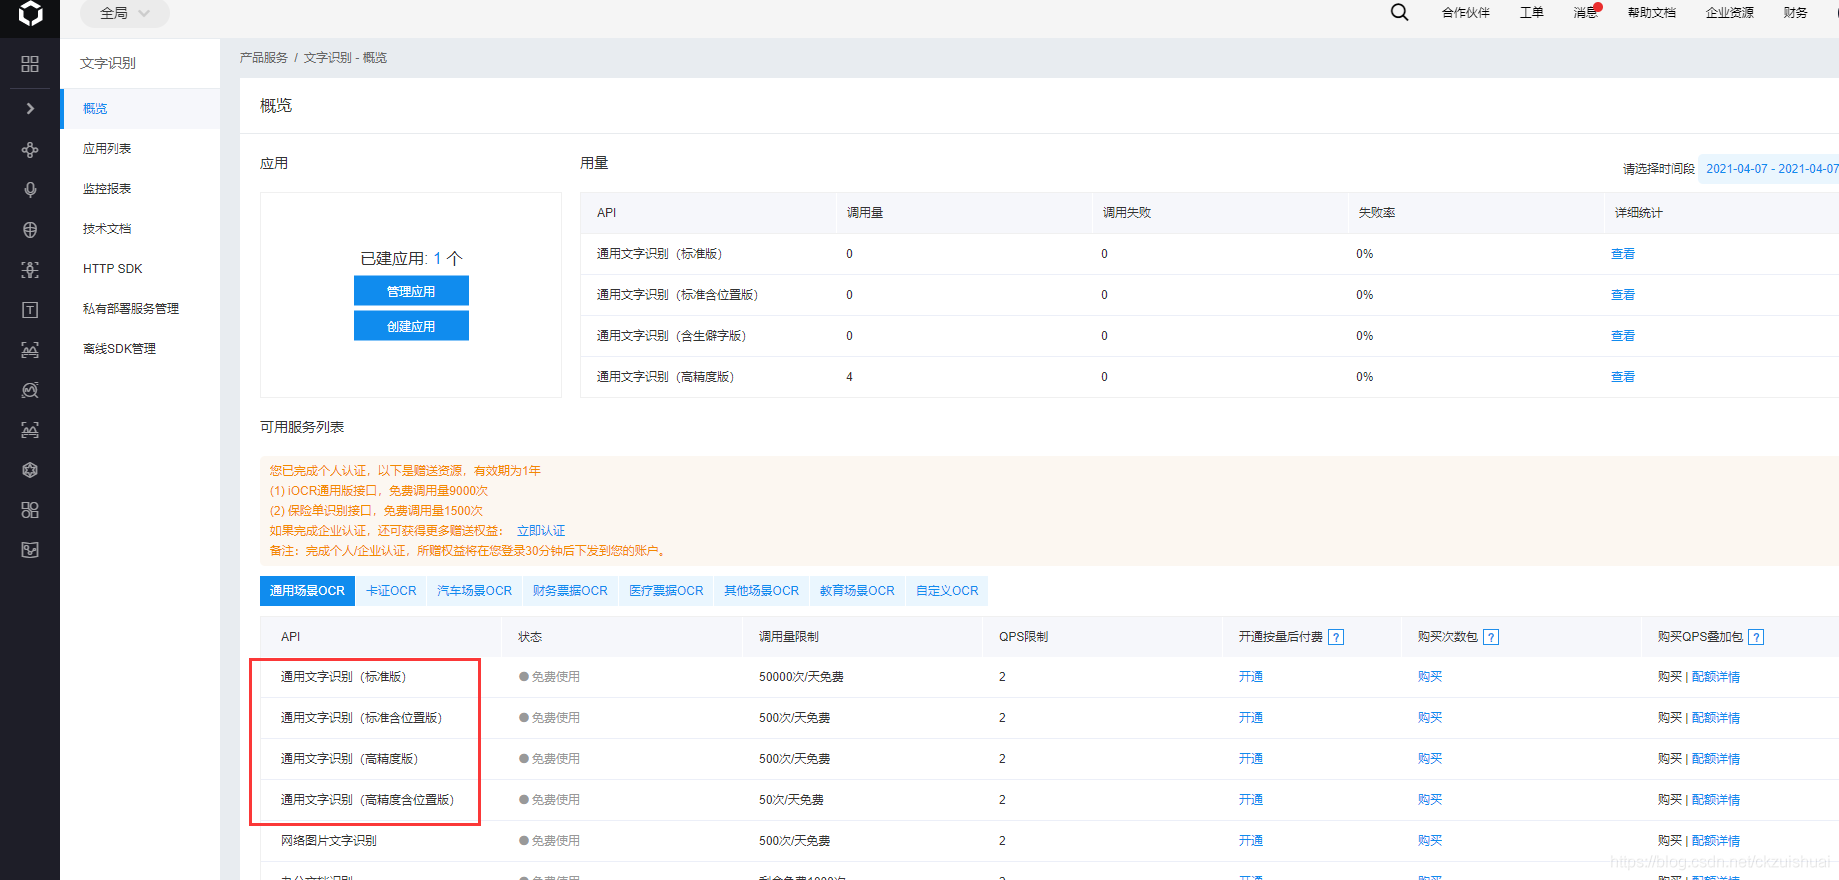Click the text recognition 'T' icon in sidebar

[x=30, y=310]
